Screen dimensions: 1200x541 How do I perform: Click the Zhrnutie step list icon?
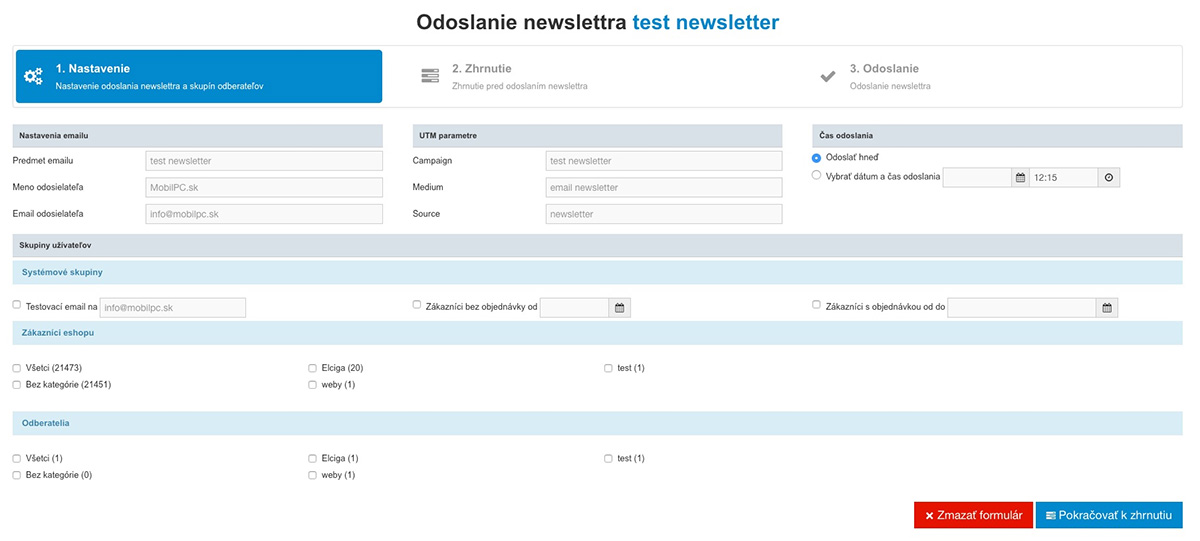[x=430, y=77]
